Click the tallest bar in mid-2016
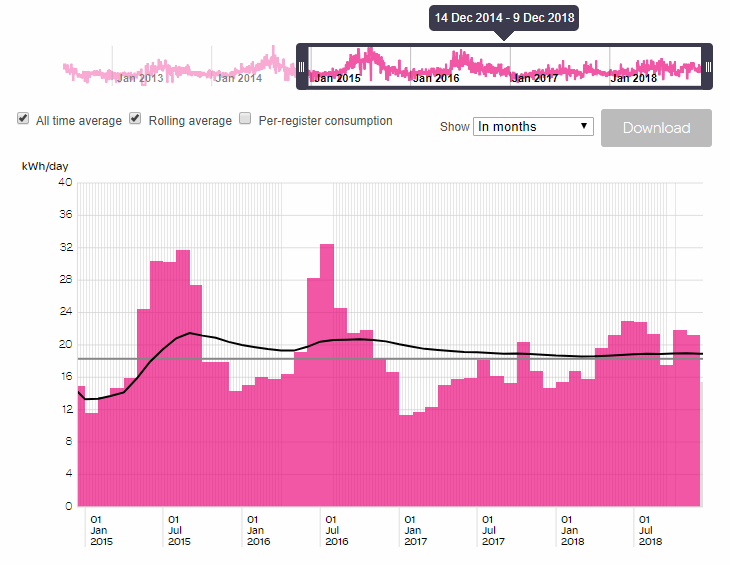 click(326, 375)
